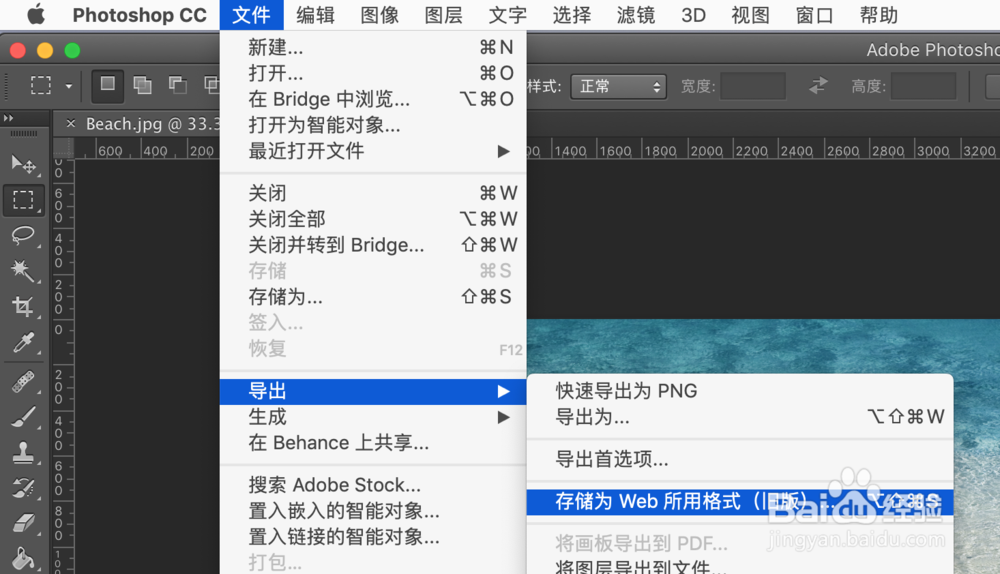This screenshot has height=574, width=1000.
Task: Choose 快速导出为 PNG
Action: click(x=740, y=391)
